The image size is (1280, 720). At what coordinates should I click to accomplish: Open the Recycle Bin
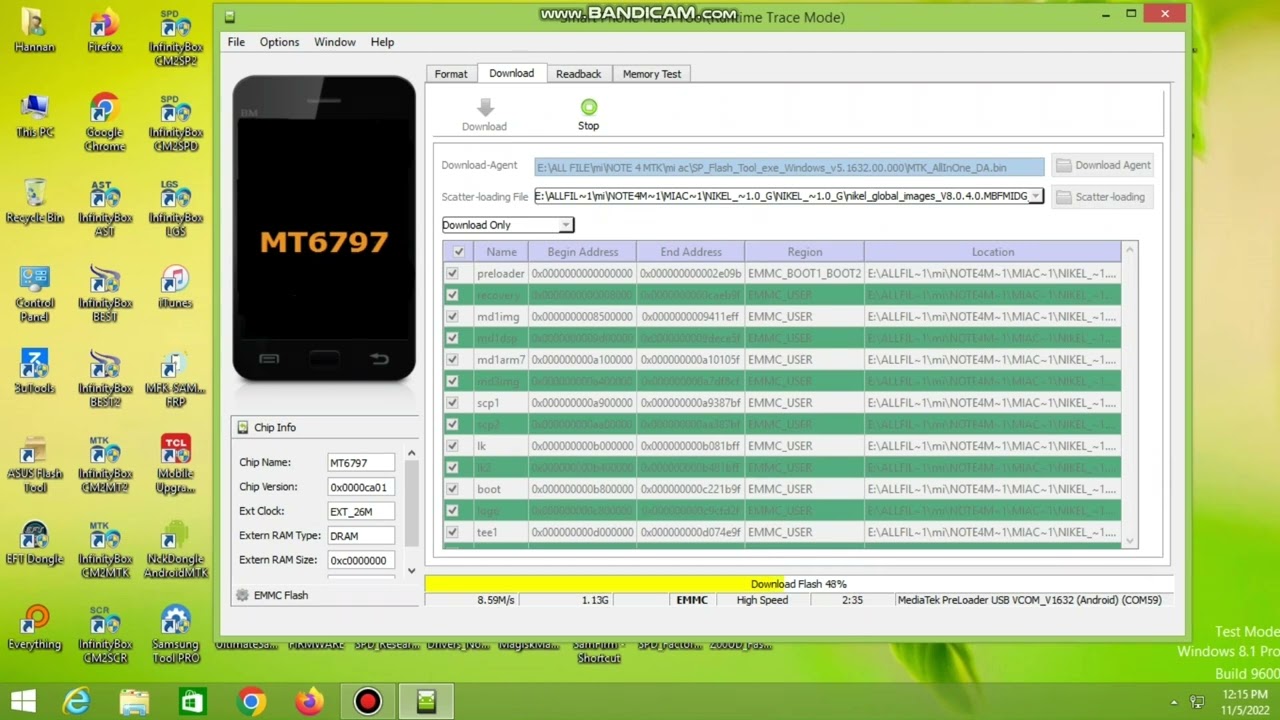point(34,201)
